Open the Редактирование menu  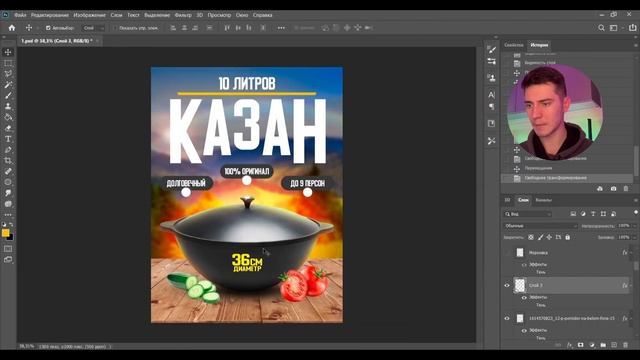click(x=50, y=15)
